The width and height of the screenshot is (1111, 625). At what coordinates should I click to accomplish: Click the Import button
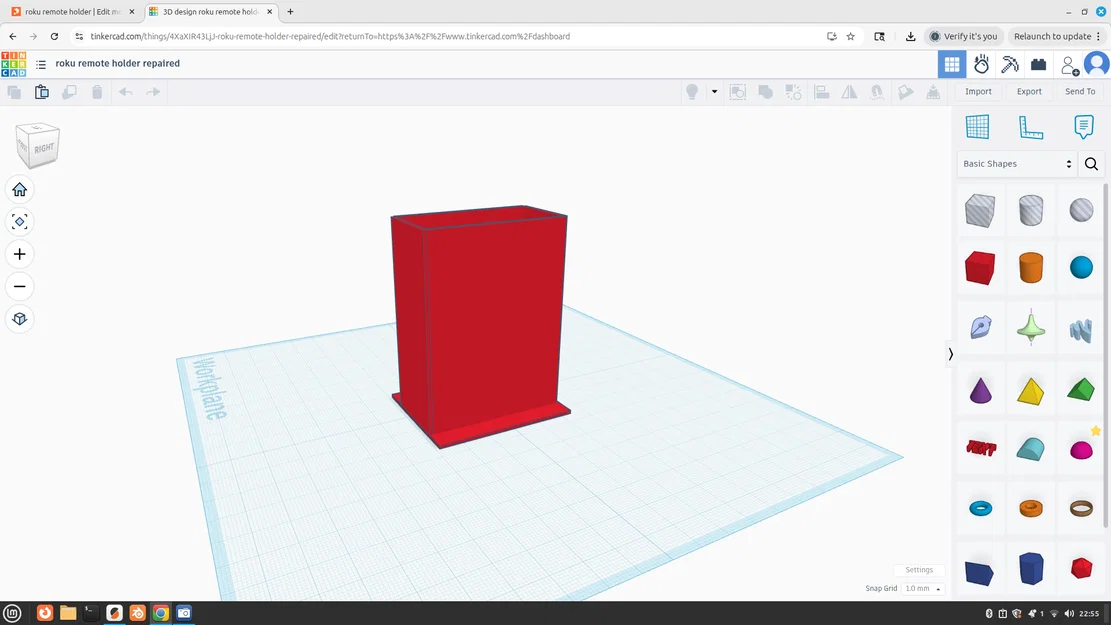[978, 91]
